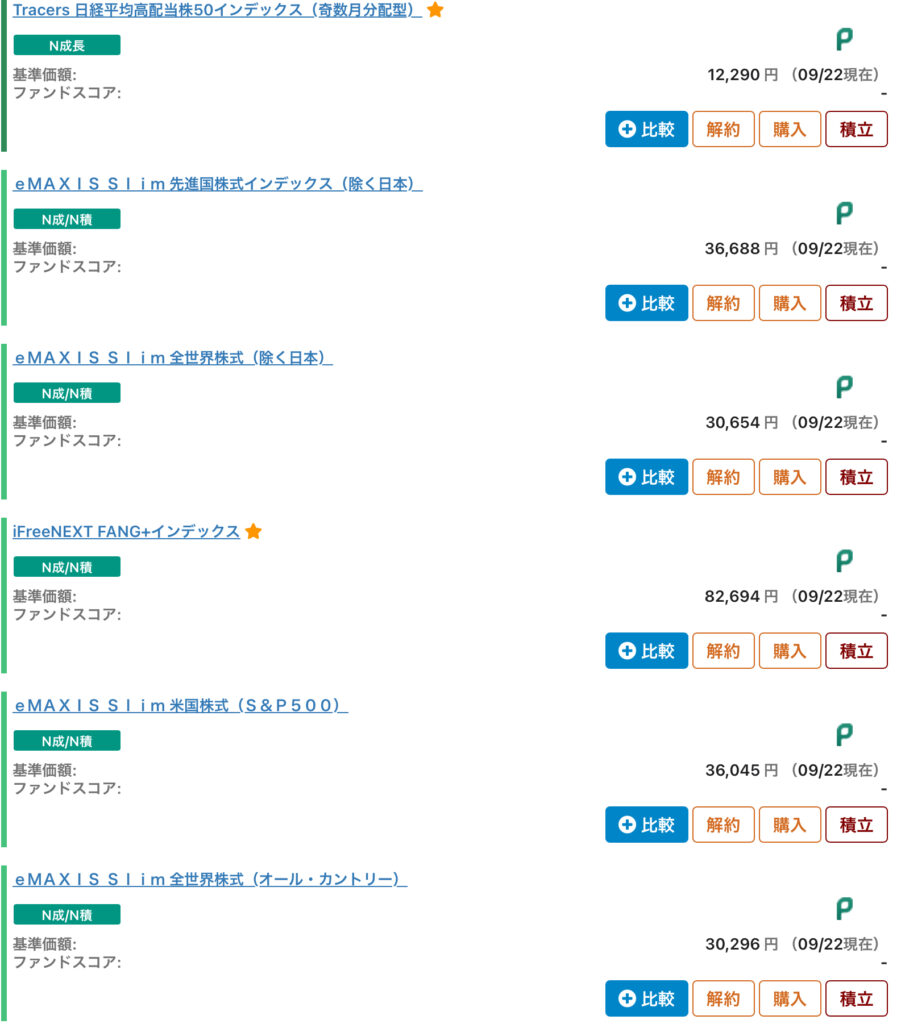
Task: Open iFreeNEXT FANG+インデックス fund link
Action: (x=126, y=532)
